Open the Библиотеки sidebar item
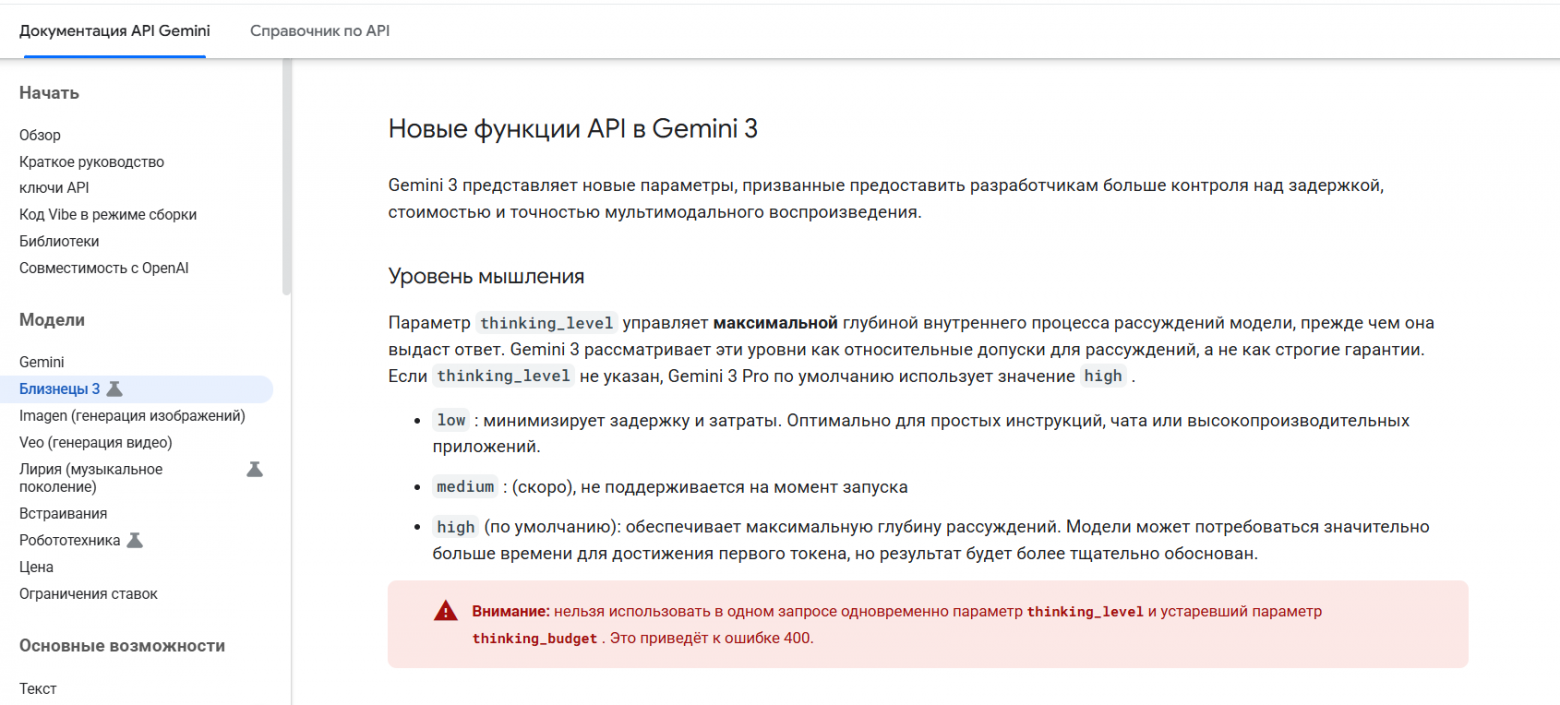The width and height of the screenshot is (1560, 705). pos(59,241)
